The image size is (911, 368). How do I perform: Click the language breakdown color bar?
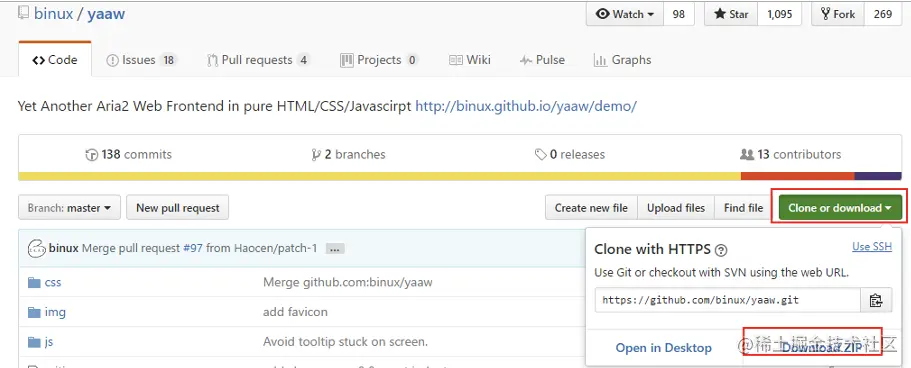[x=460, y=176]
